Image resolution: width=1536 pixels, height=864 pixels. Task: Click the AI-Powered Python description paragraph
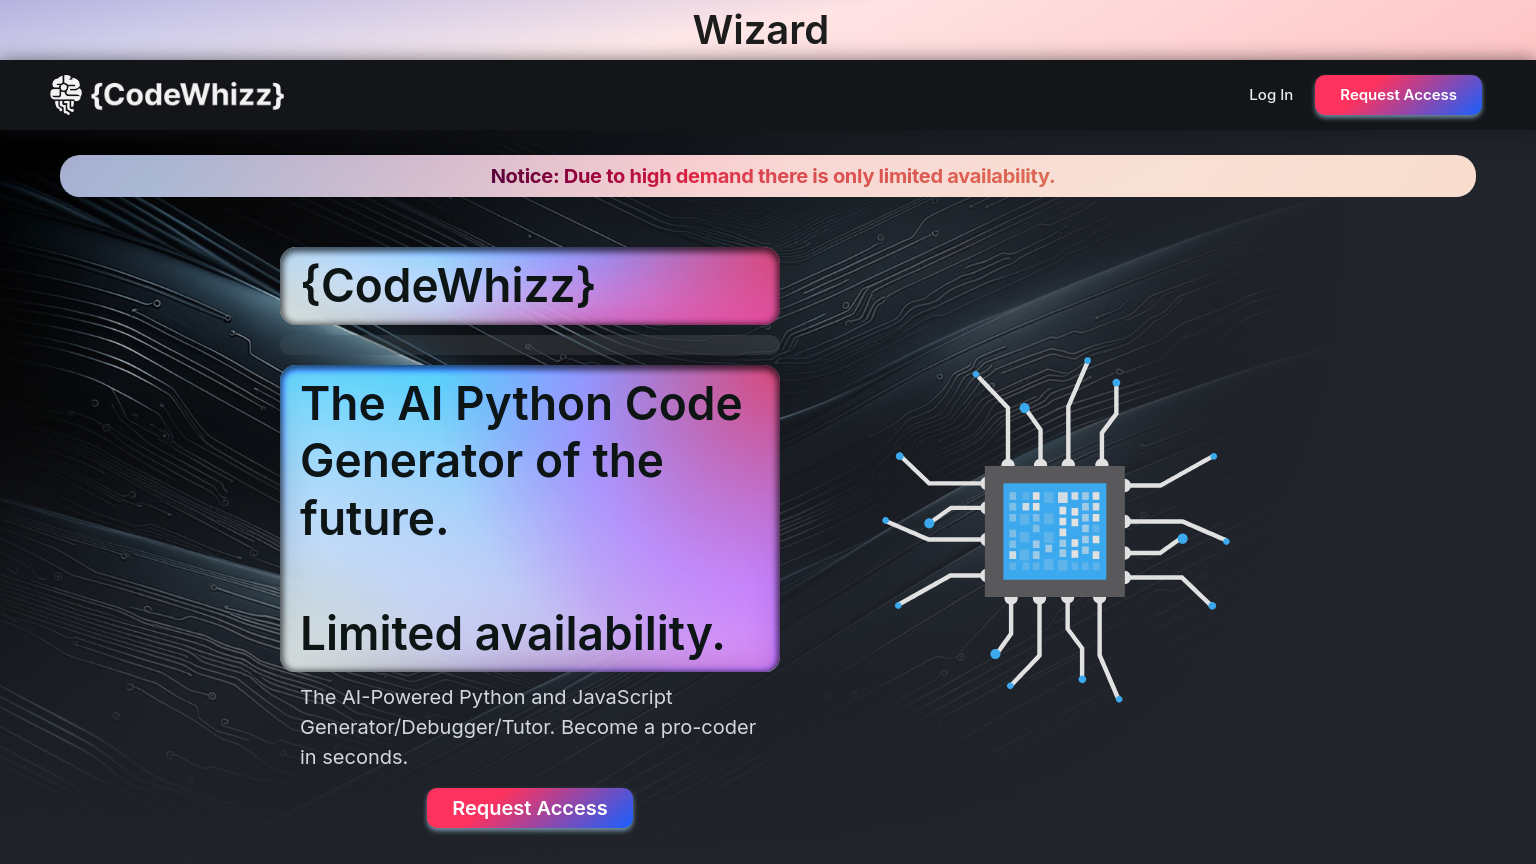point(528,727)
